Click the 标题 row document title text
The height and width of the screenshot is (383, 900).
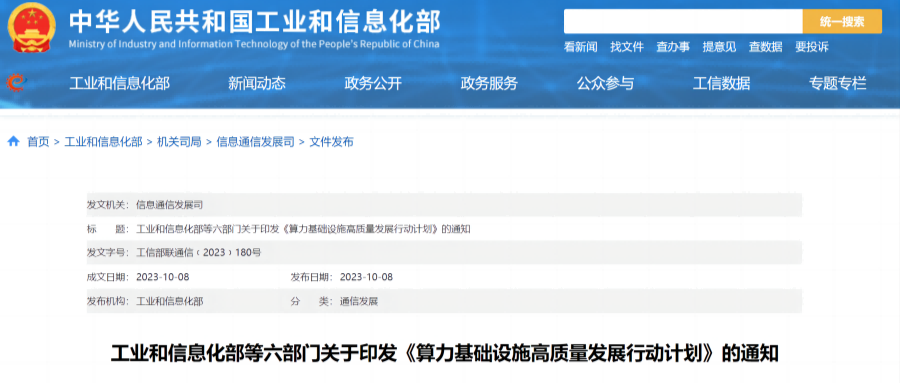tap(304, 229)
